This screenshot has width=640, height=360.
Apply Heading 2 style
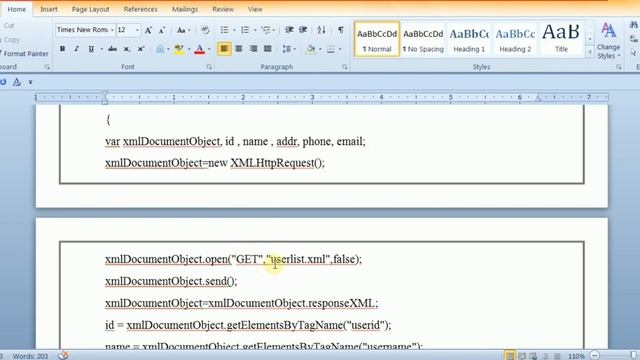515,40
